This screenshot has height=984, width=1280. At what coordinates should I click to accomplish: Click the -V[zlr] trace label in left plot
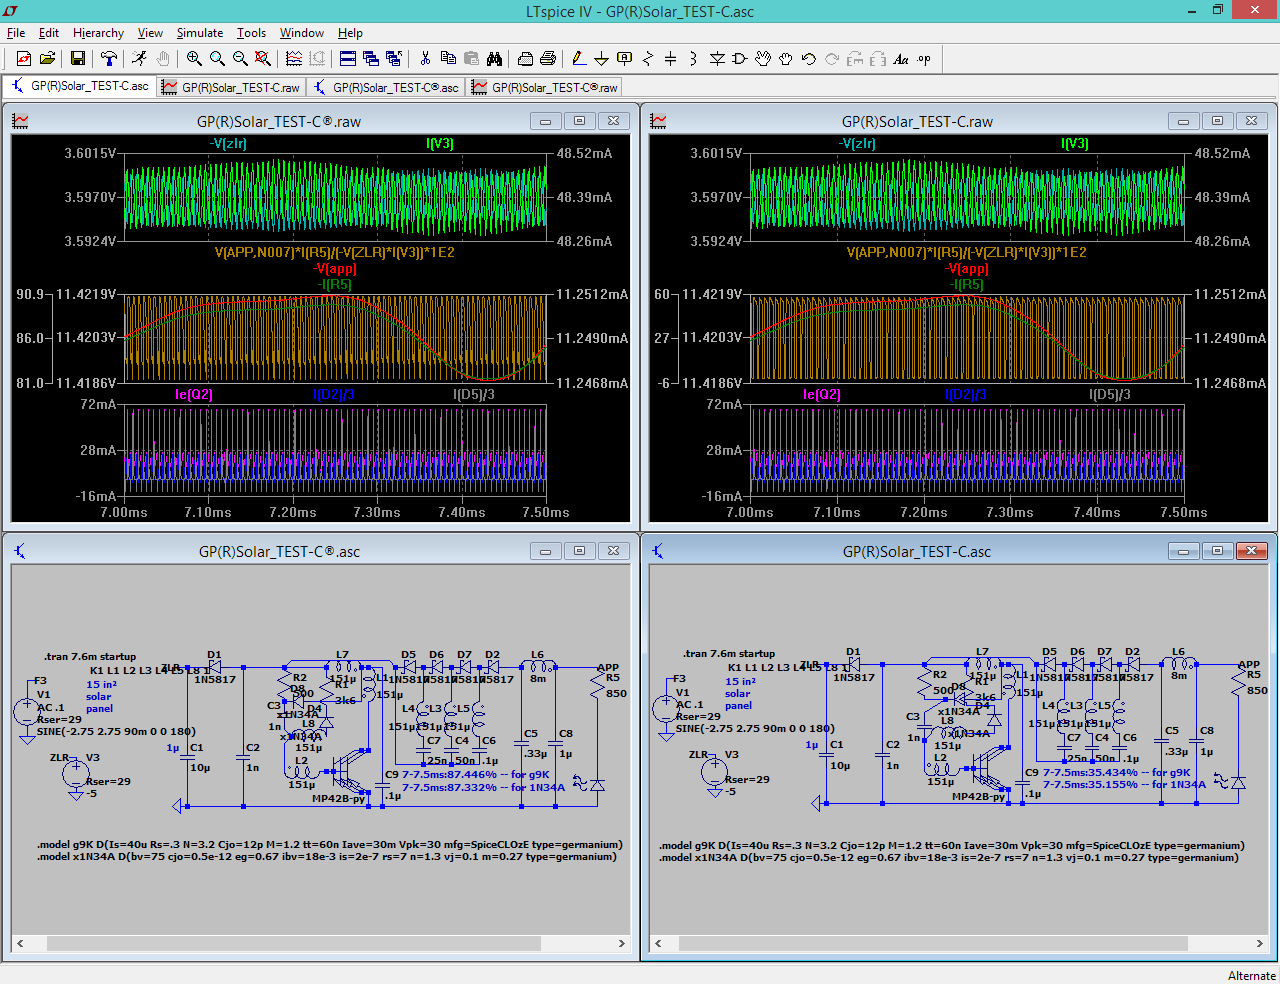pos(228,144)
